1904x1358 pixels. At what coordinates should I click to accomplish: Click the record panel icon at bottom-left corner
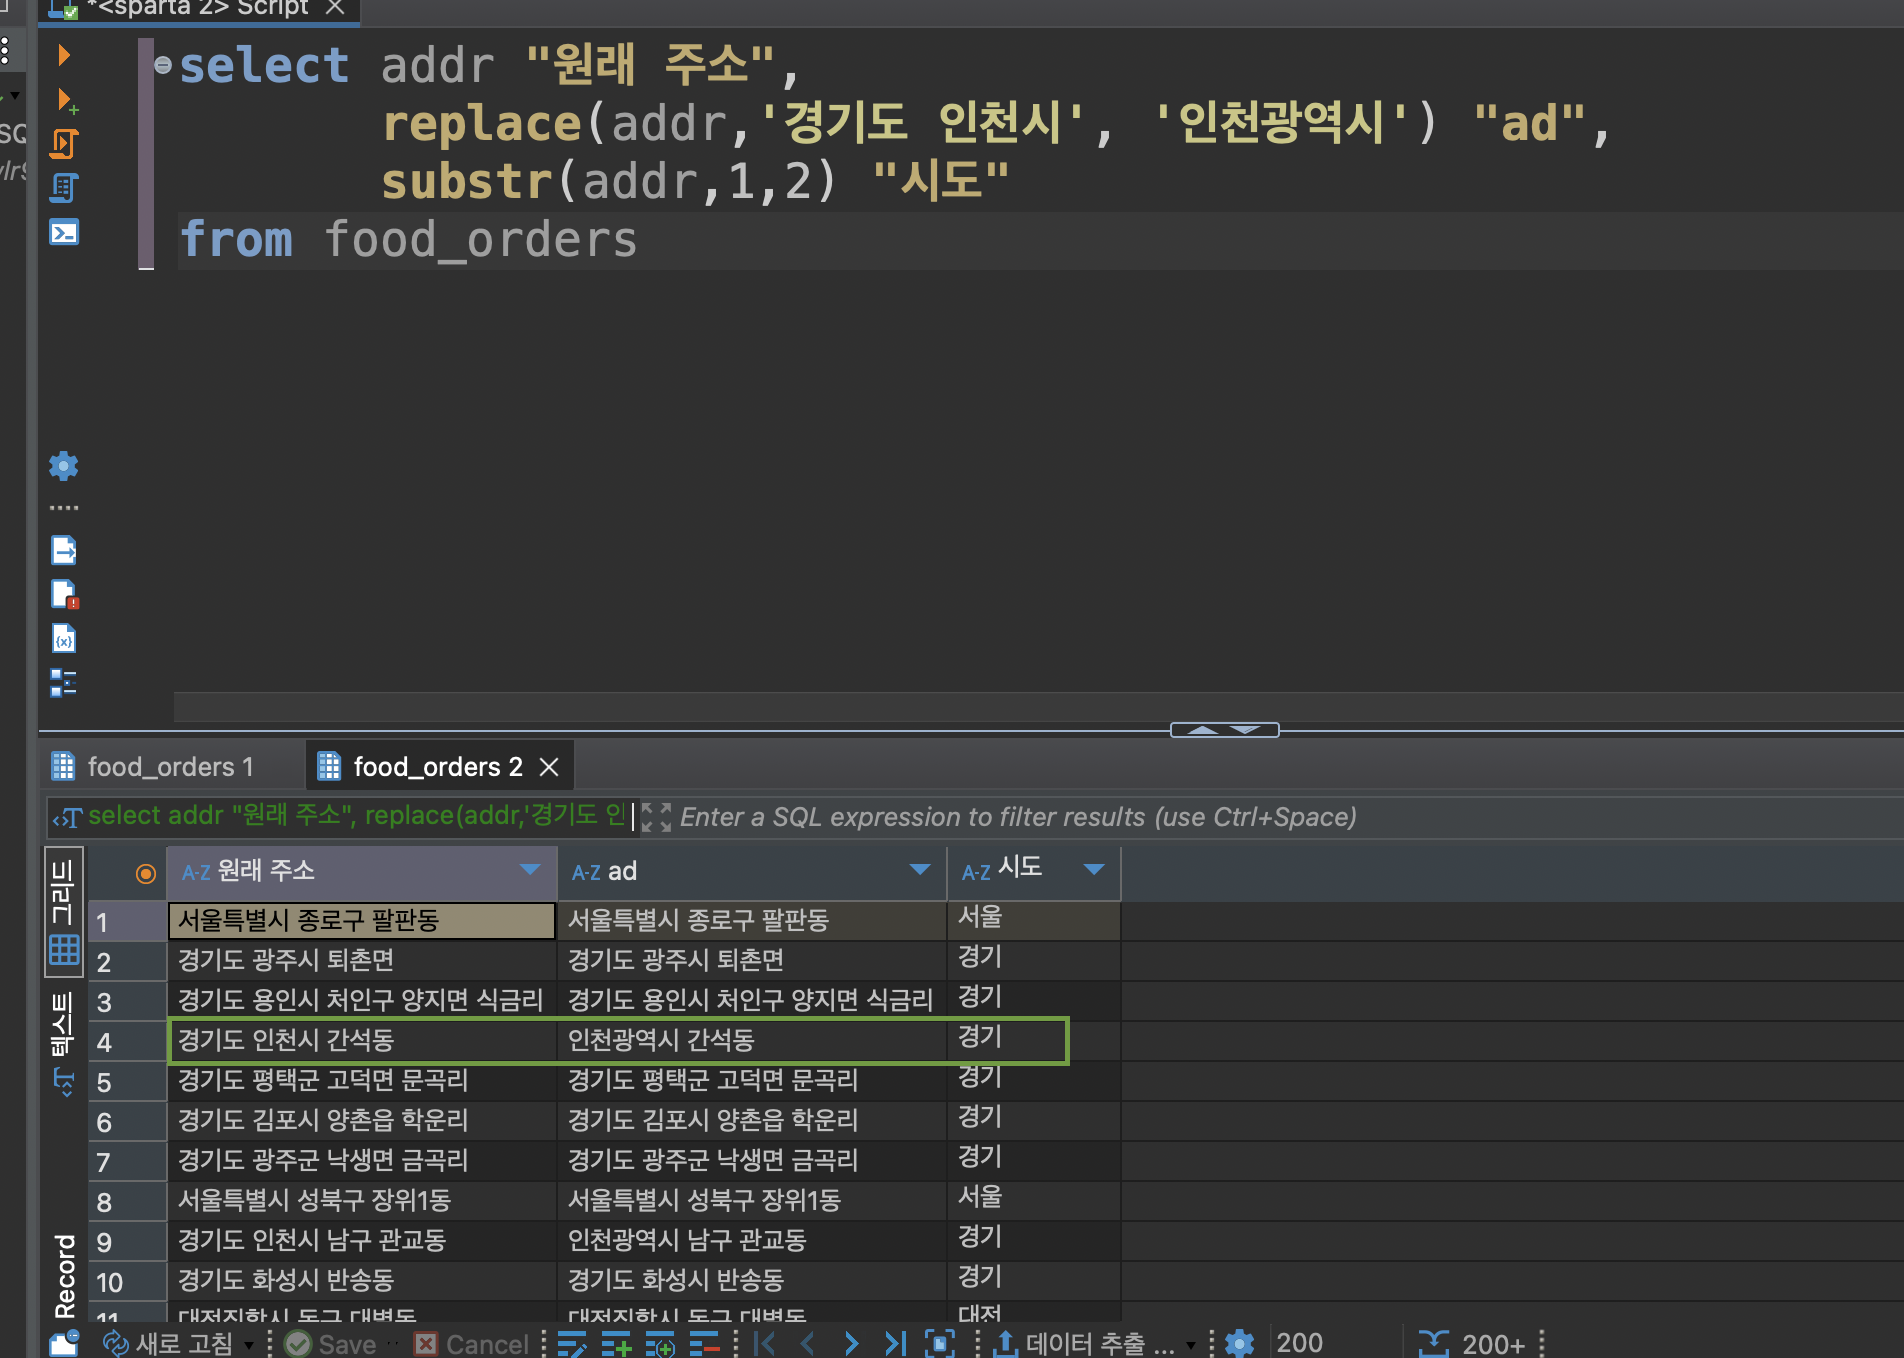[64, 1343]
